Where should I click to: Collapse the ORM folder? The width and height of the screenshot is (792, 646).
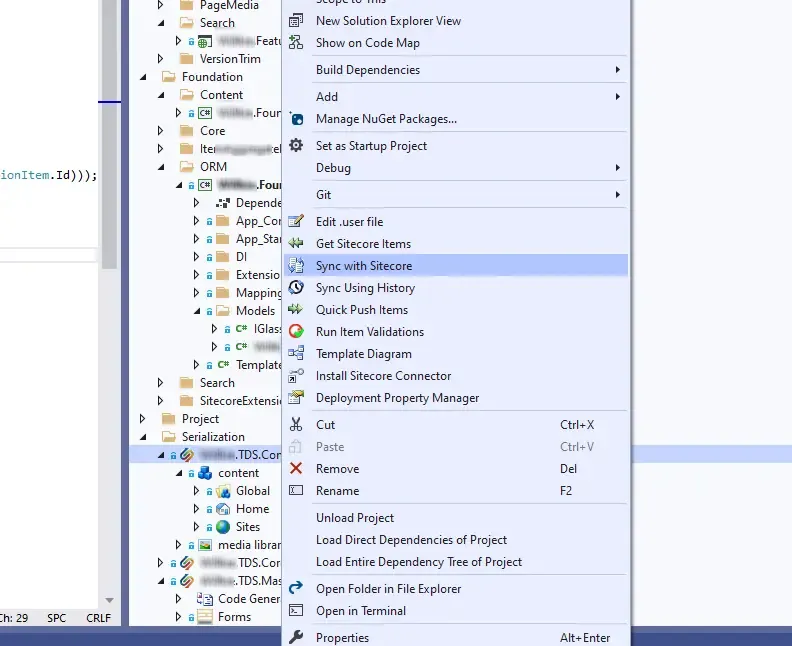point(161,167)
